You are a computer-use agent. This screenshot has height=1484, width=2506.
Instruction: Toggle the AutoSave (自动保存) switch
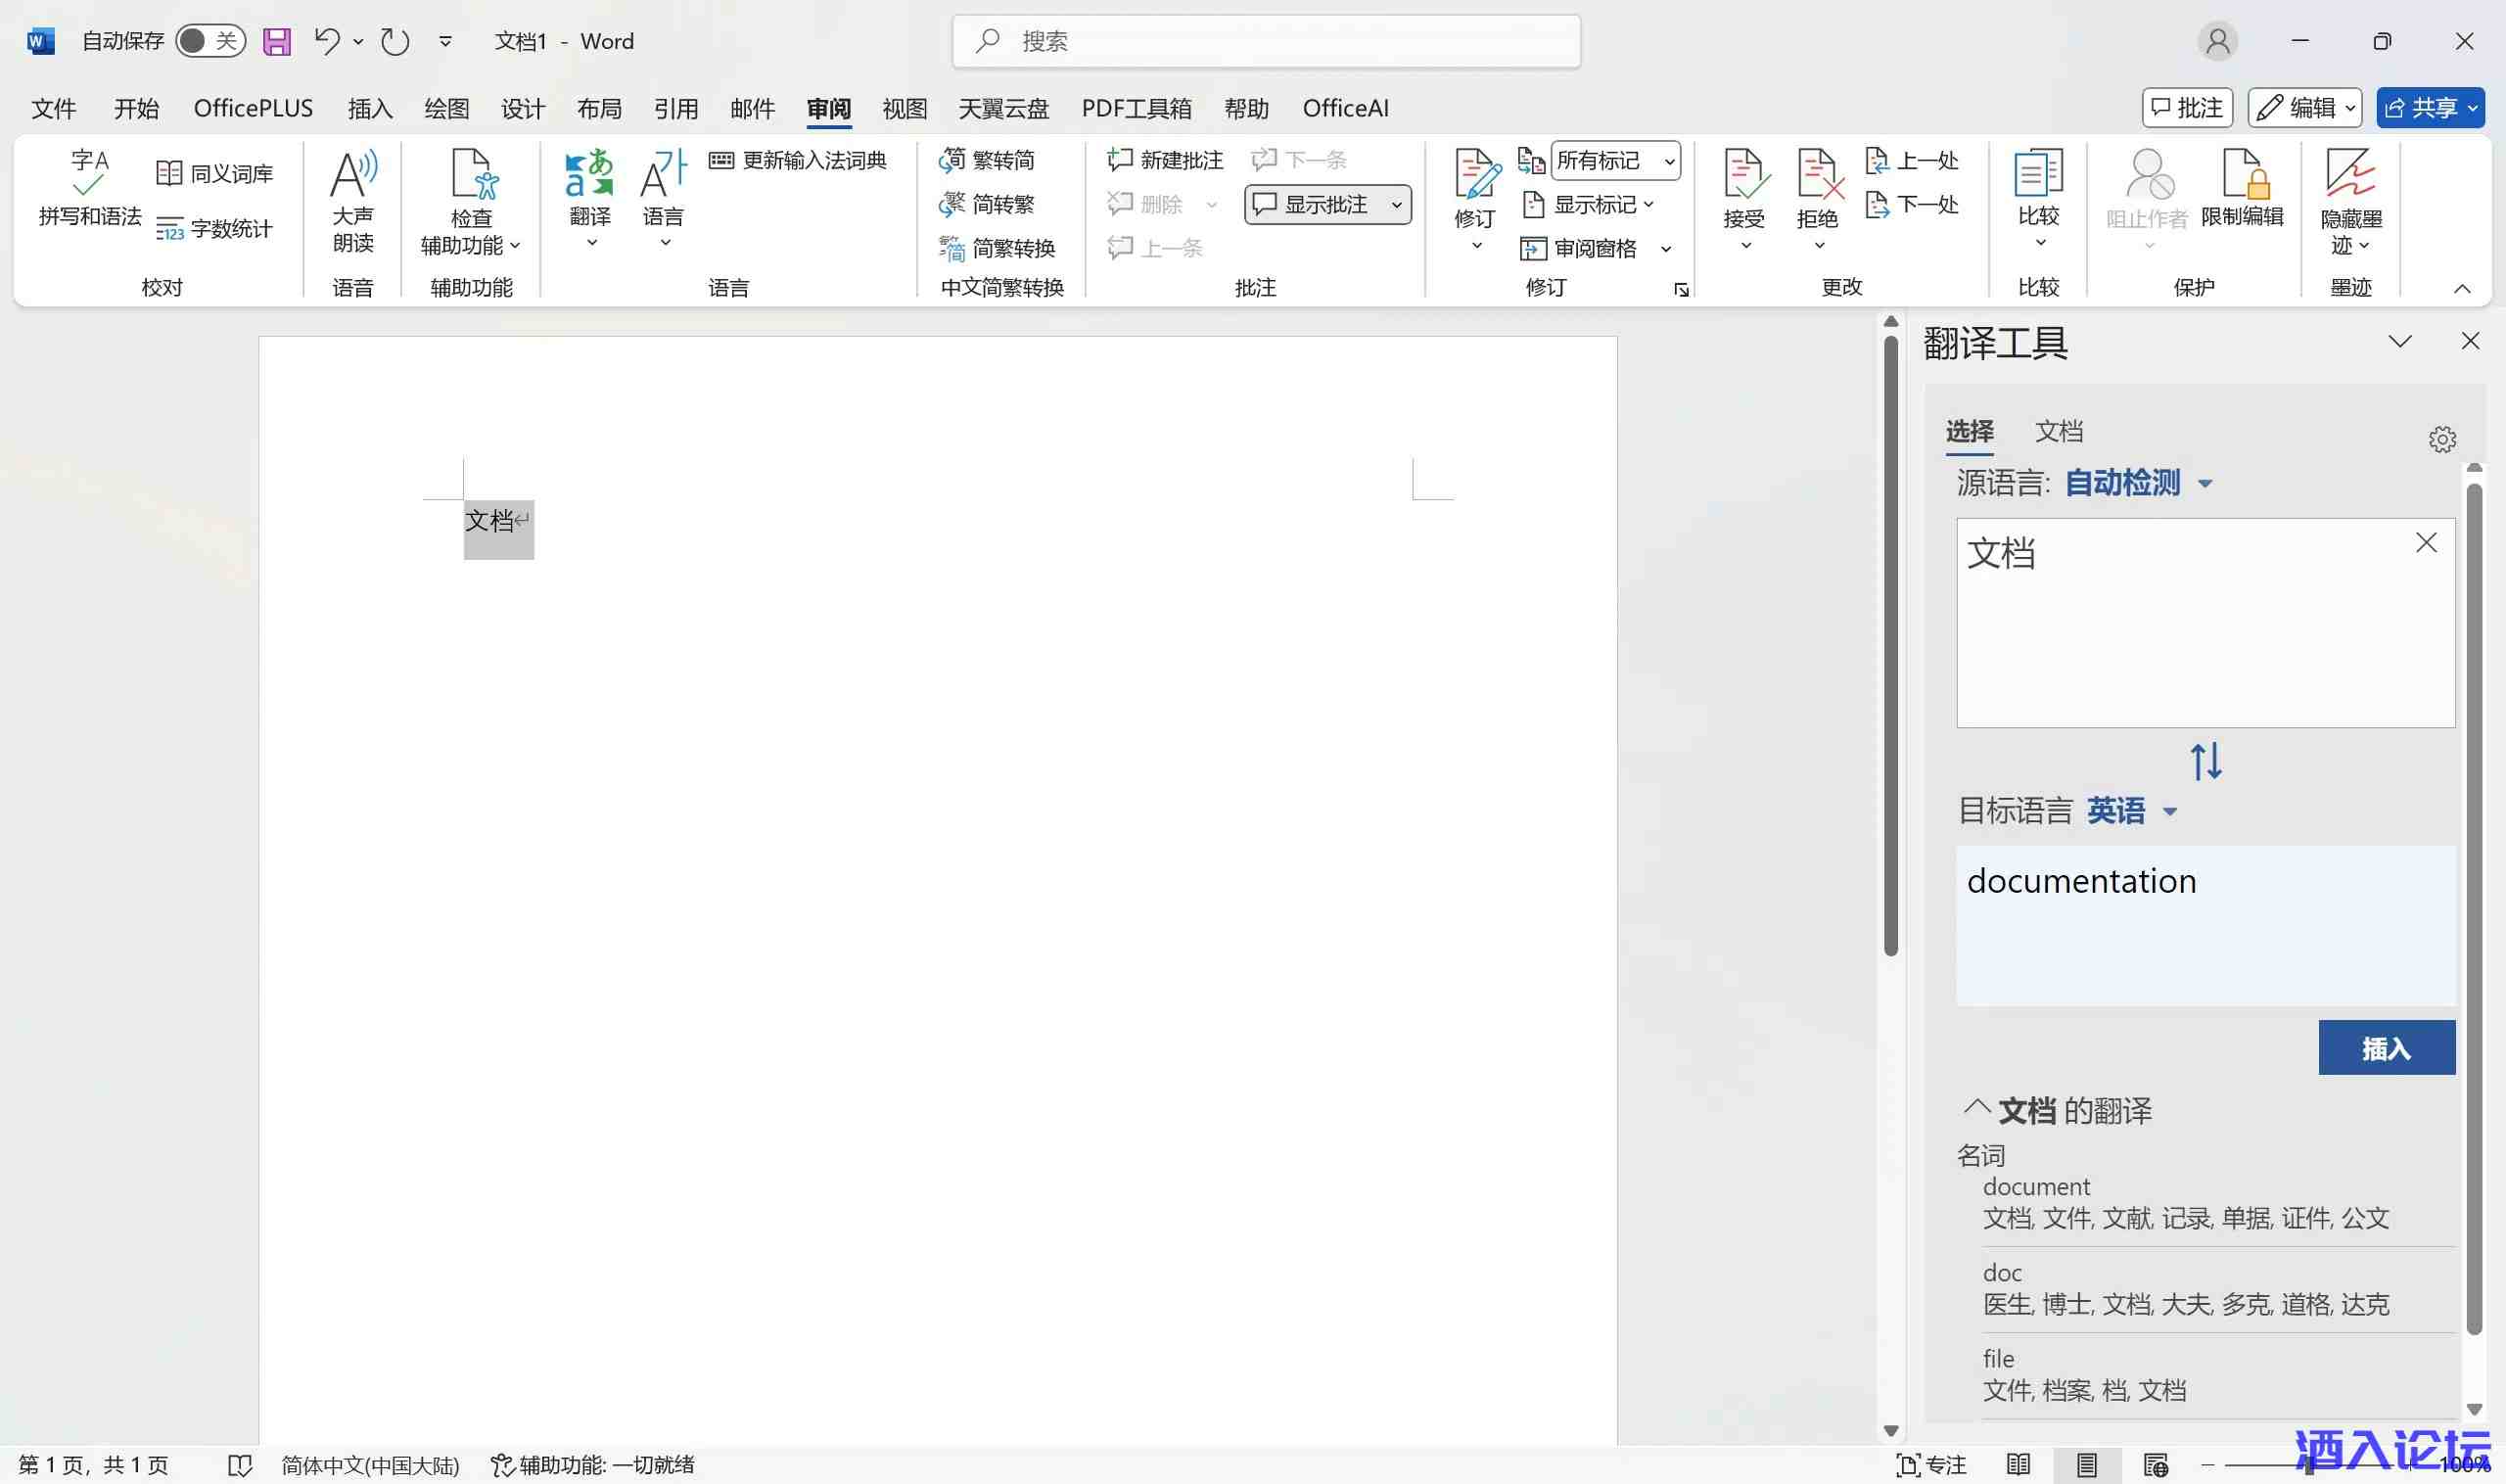click(210, 41)
